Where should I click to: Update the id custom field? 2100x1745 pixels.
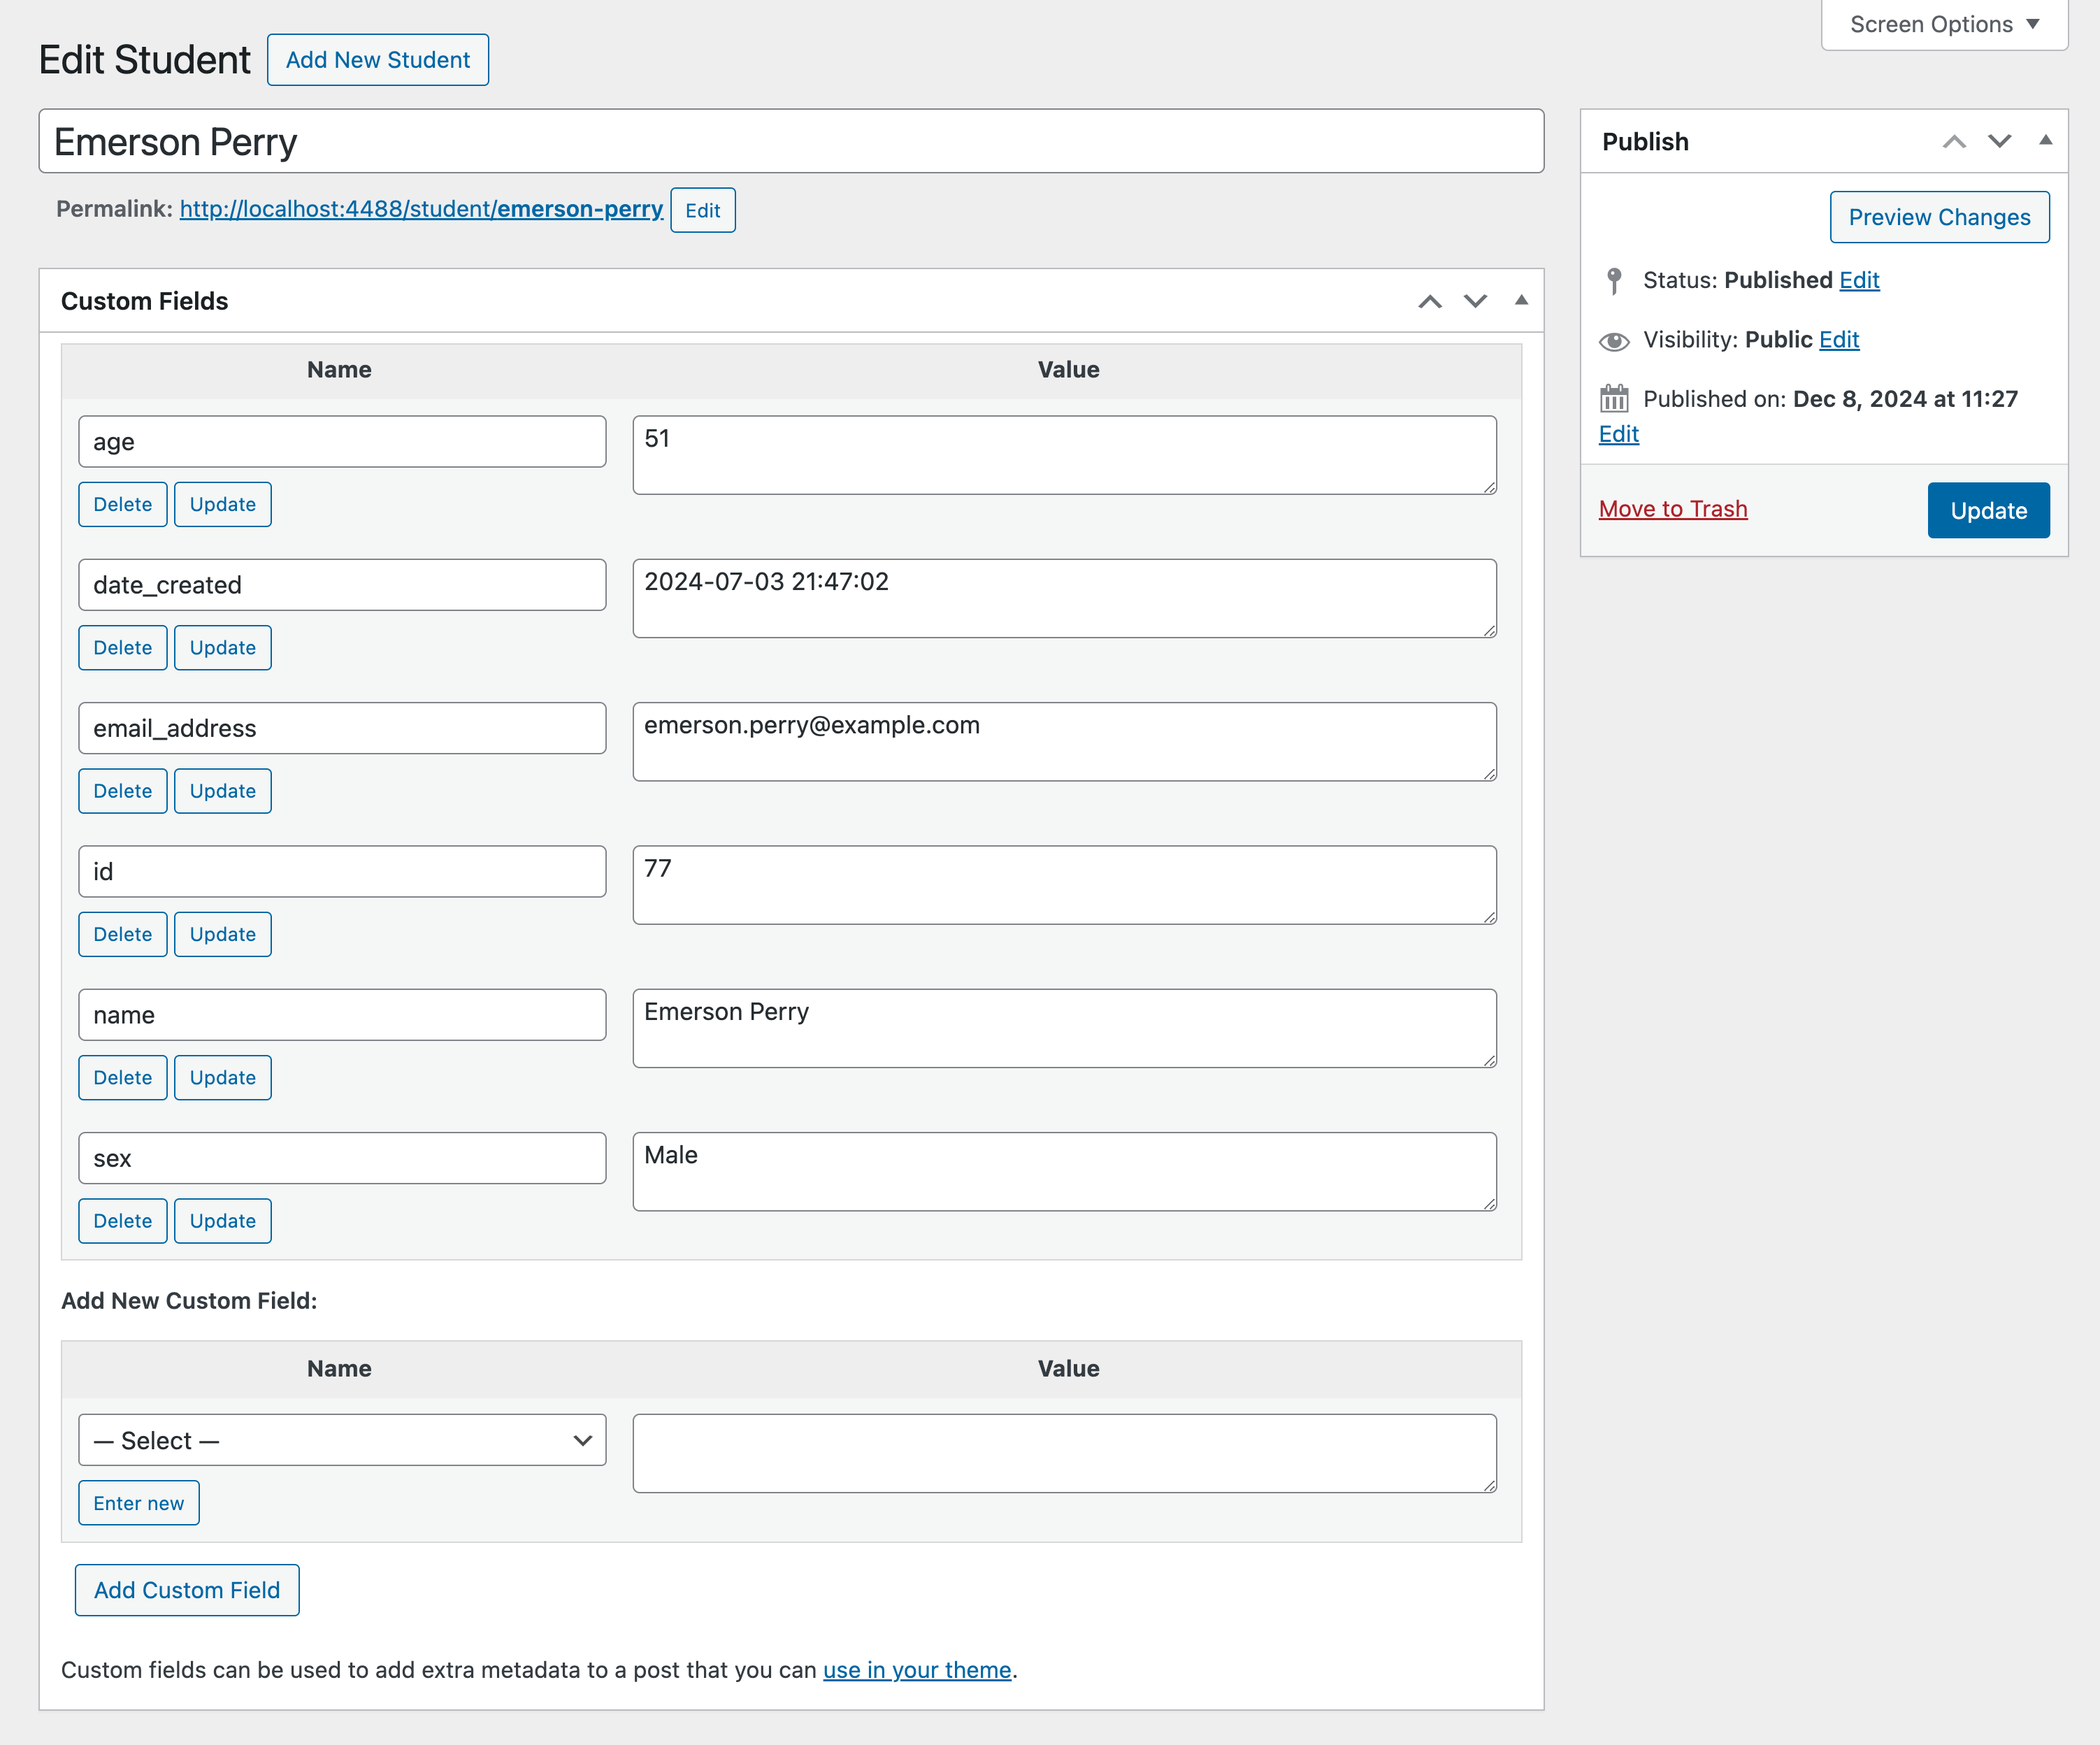point(223,934)
